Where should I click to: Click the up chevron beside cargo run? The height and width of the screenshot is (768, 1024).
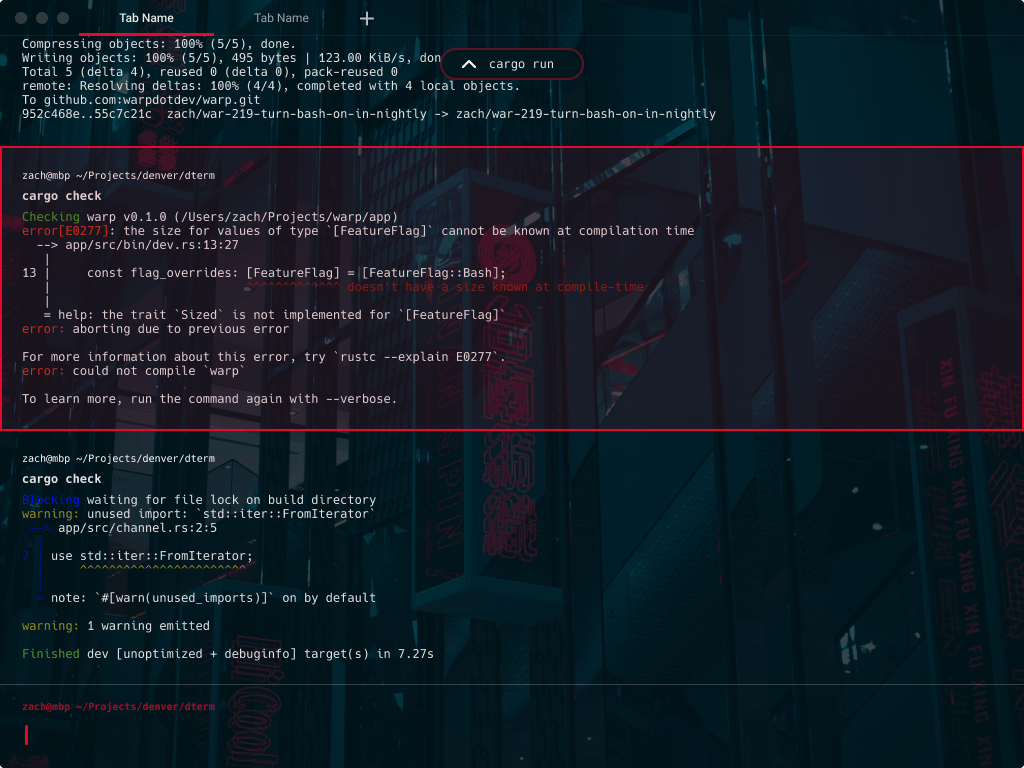pyautogui.click(x=468, y=64)
